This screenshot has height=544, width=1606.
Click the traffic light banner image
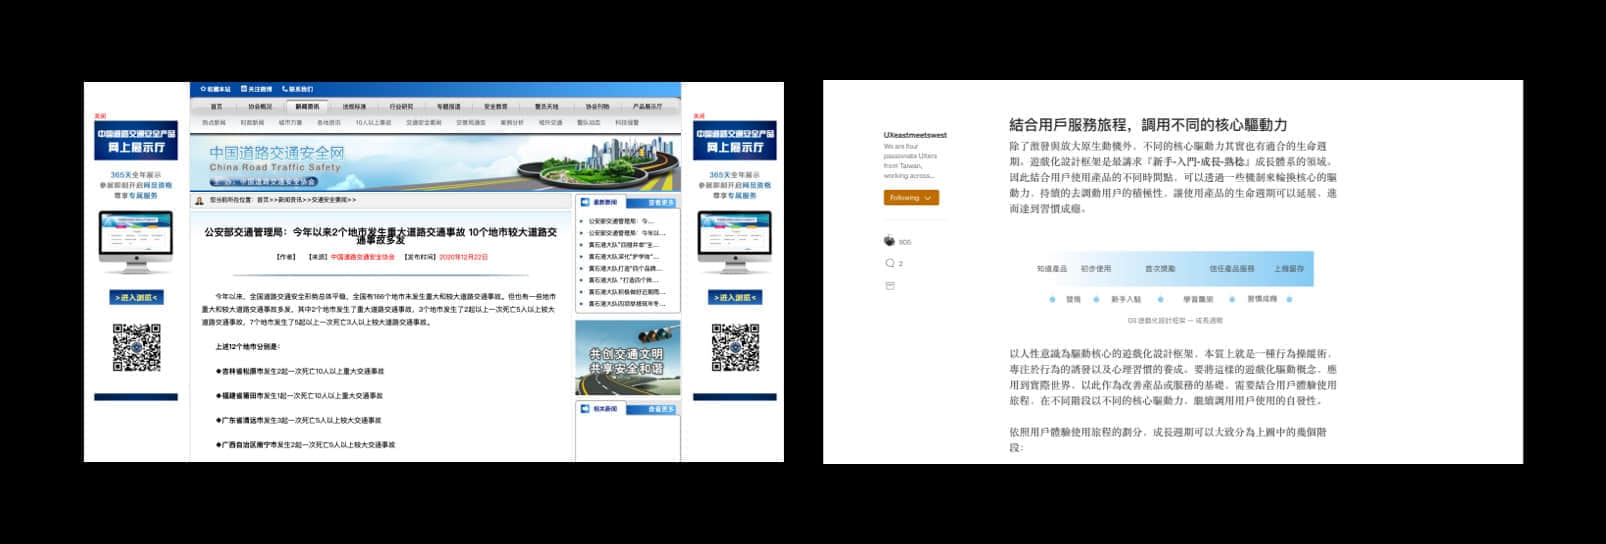[627, 358]
